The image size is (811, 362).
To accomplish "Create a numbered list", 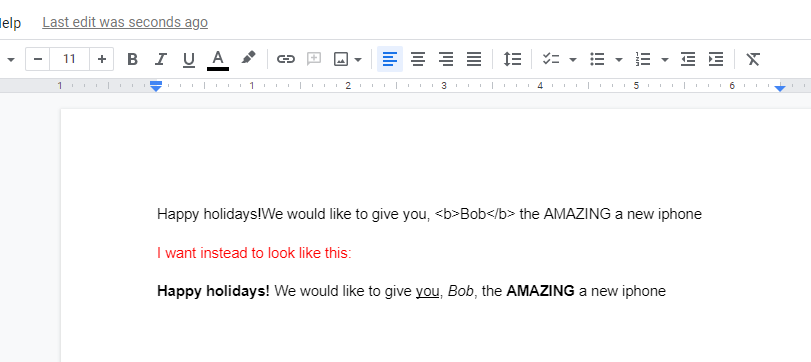I will (643, 59).
